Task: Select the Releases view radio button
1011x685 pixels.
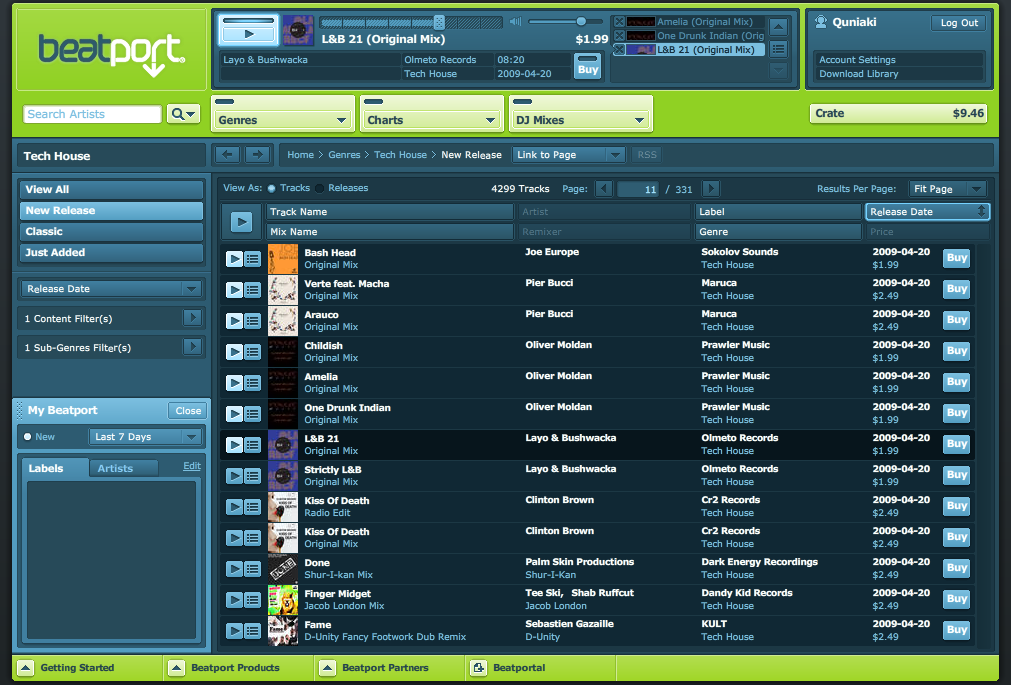Action: point(320,188)
